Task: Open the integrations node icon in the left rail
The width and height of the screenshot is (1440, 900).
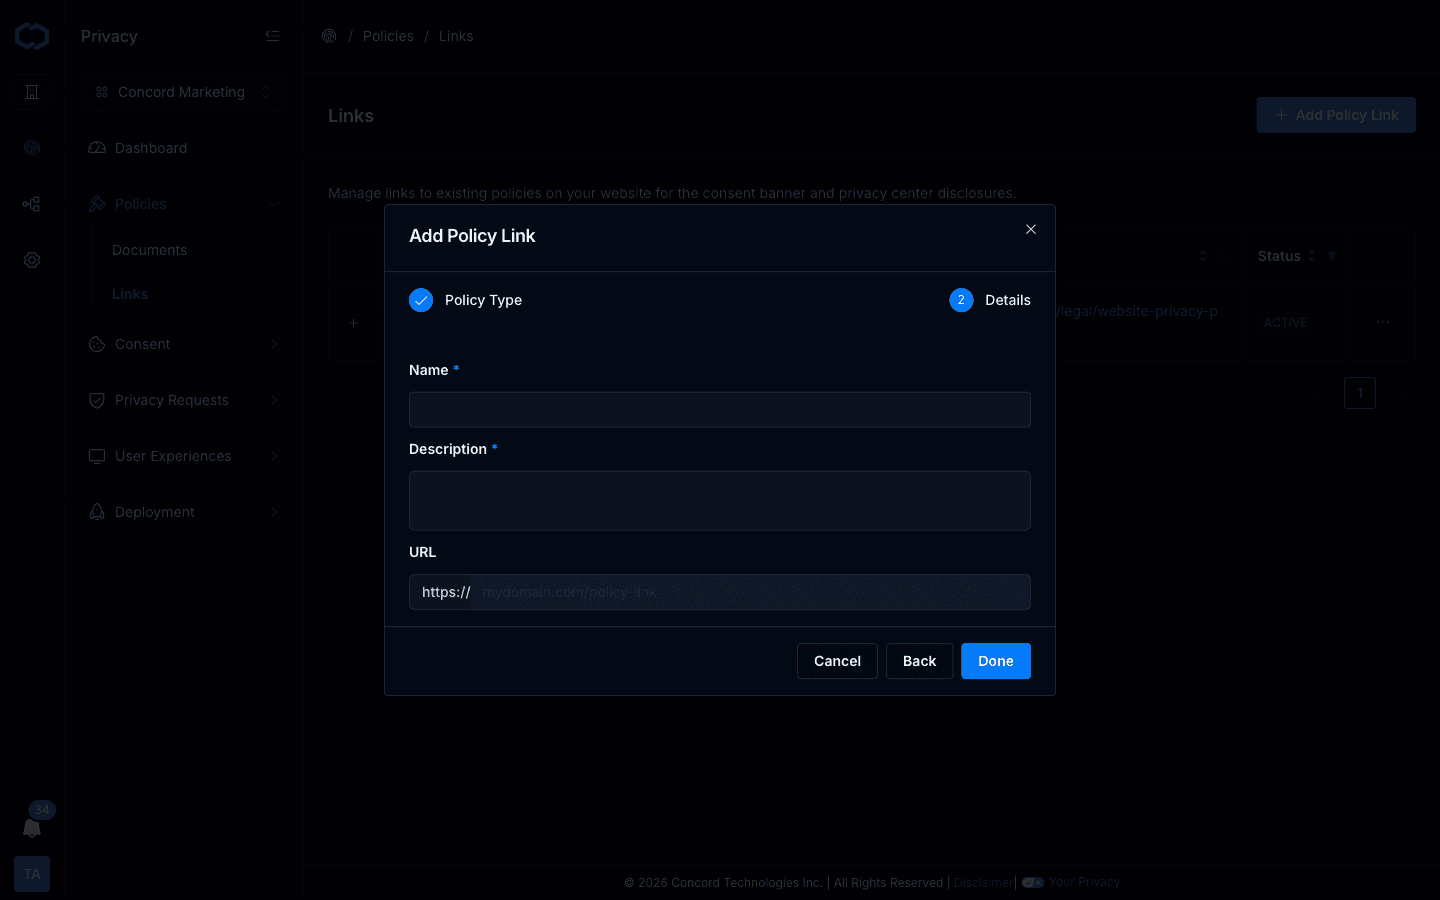Action: point(31,203)
